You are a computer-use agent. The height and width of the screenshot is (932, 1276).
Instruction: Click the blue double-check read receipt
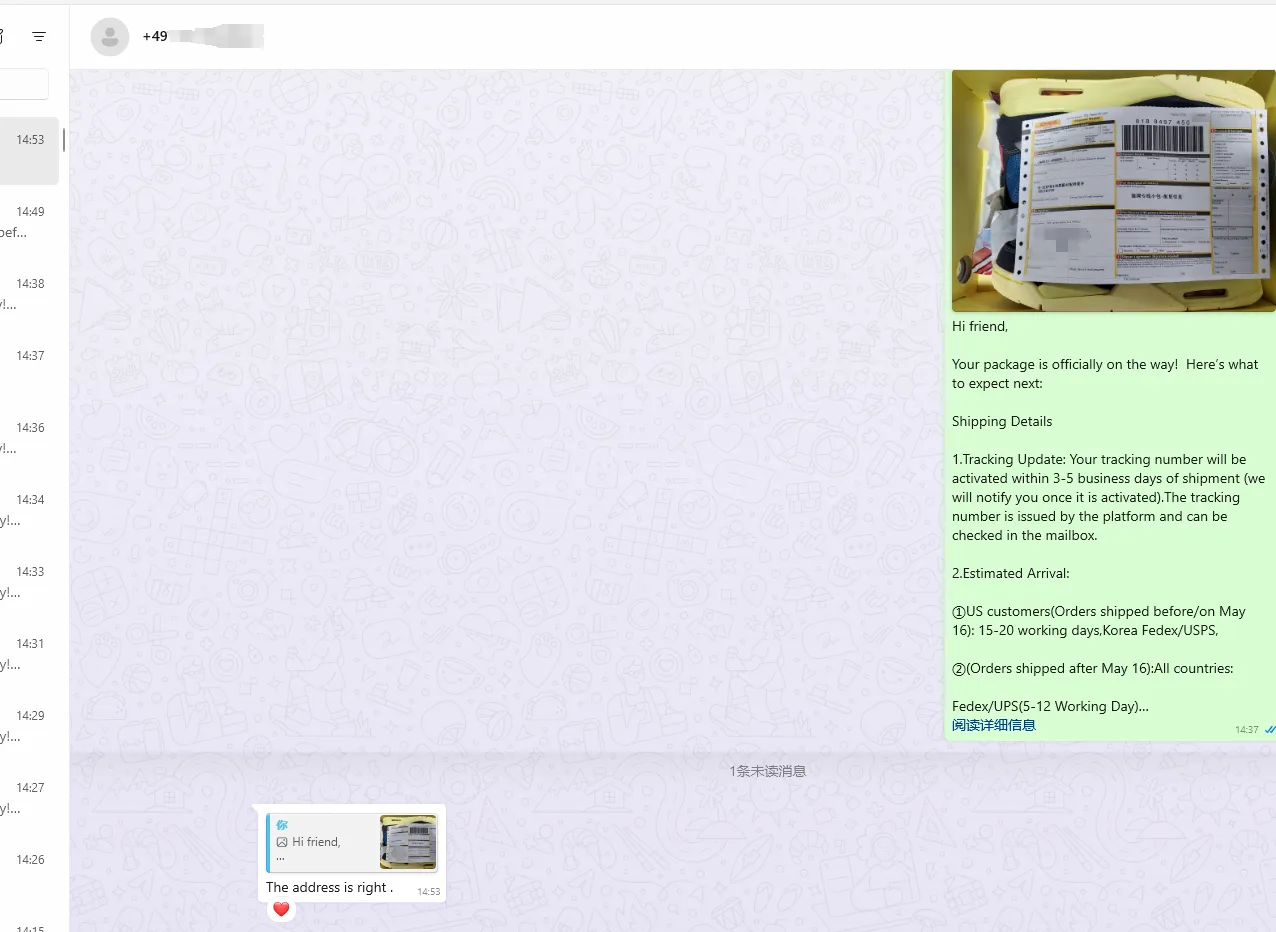point(1270,730)
